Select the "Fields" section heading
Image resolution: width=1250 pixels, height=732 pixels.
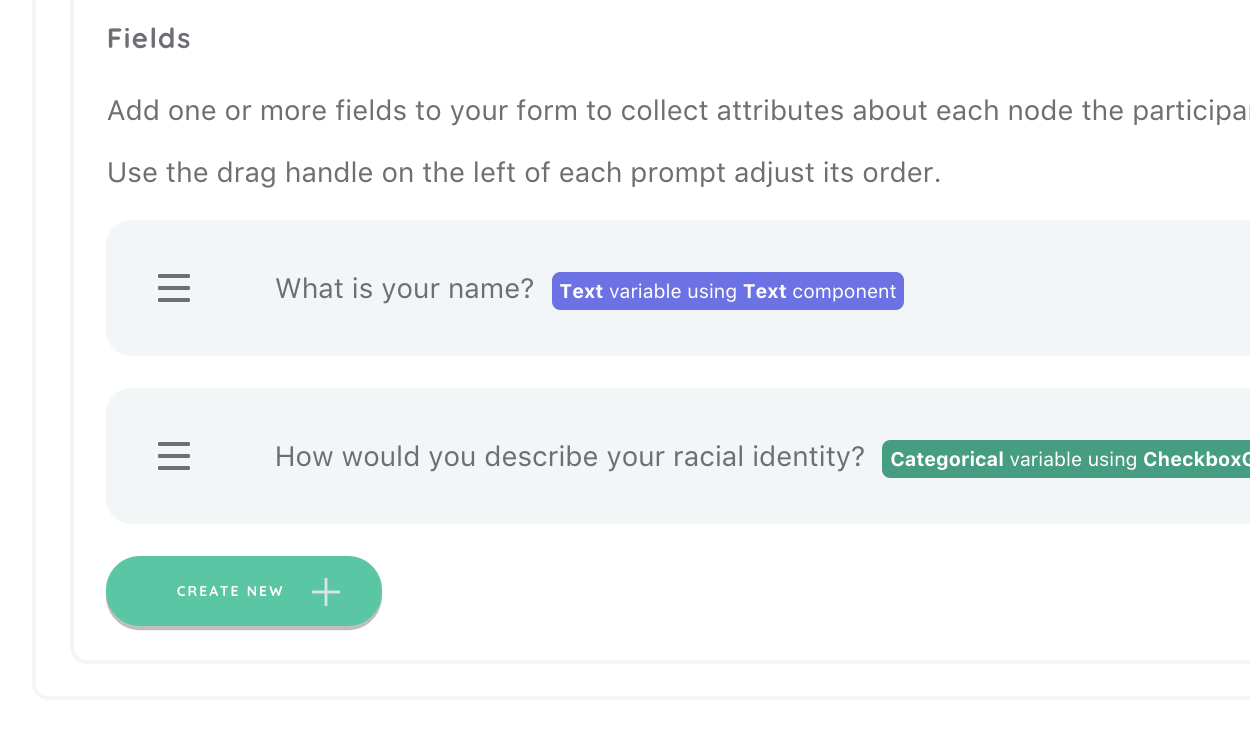point(149,39)
